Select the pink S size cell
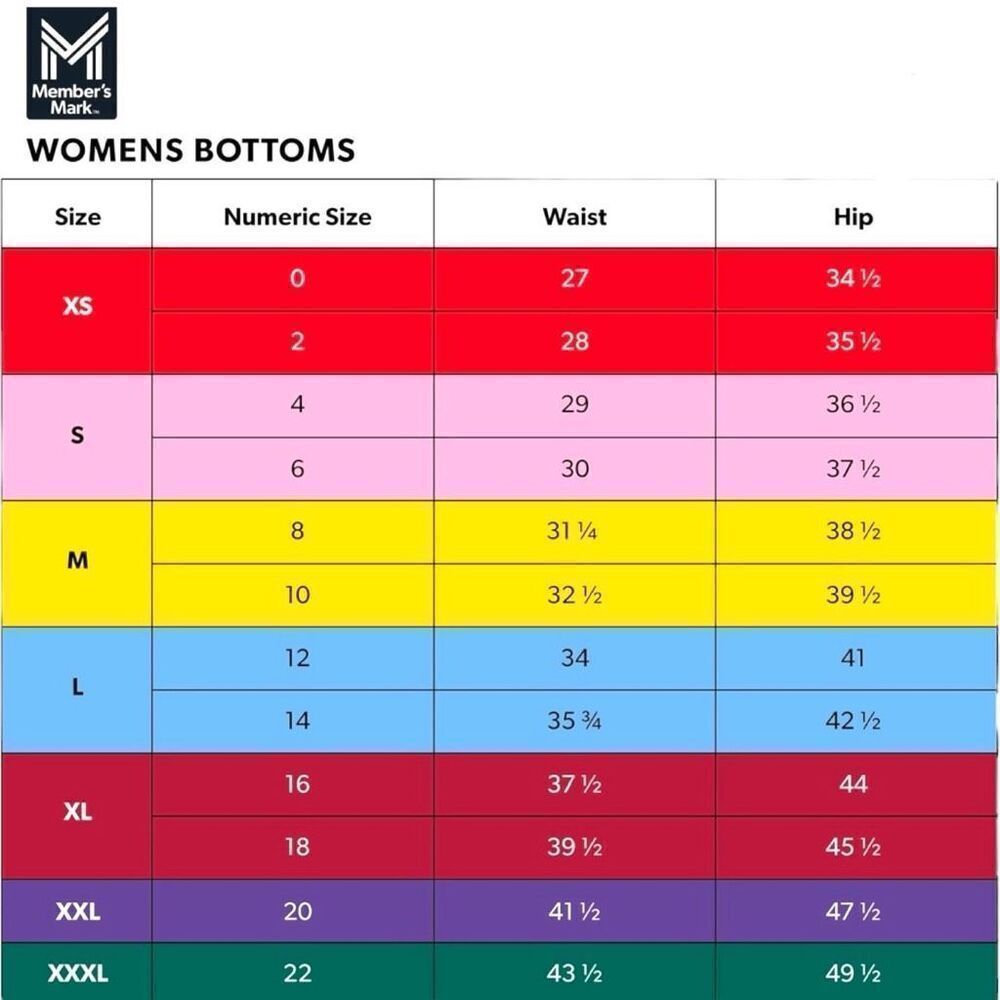This screenshot has width=1000, height=1000. coord(77,437)
